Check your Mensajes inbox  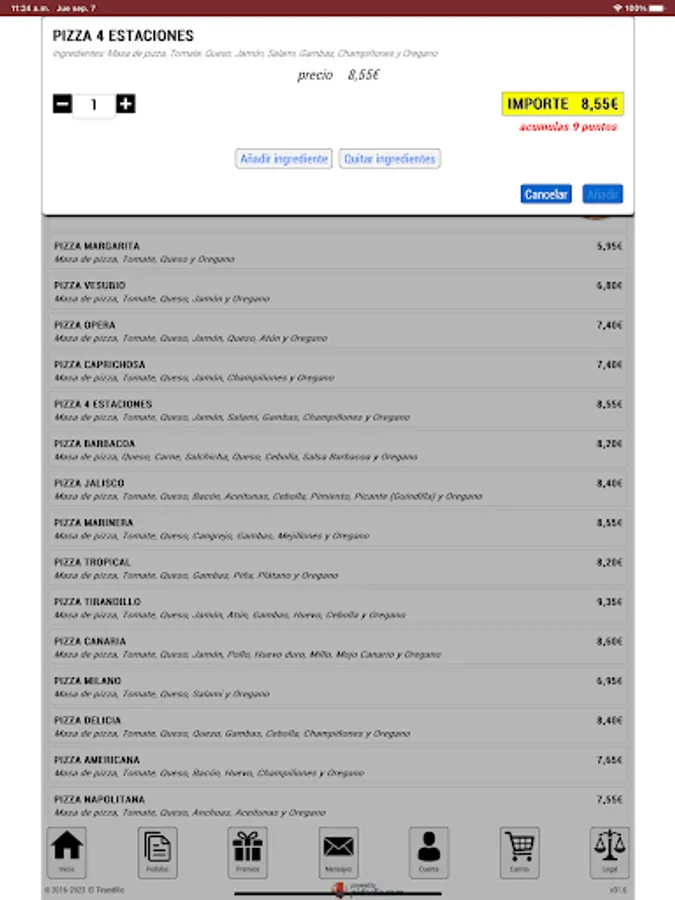coord(337,852)
